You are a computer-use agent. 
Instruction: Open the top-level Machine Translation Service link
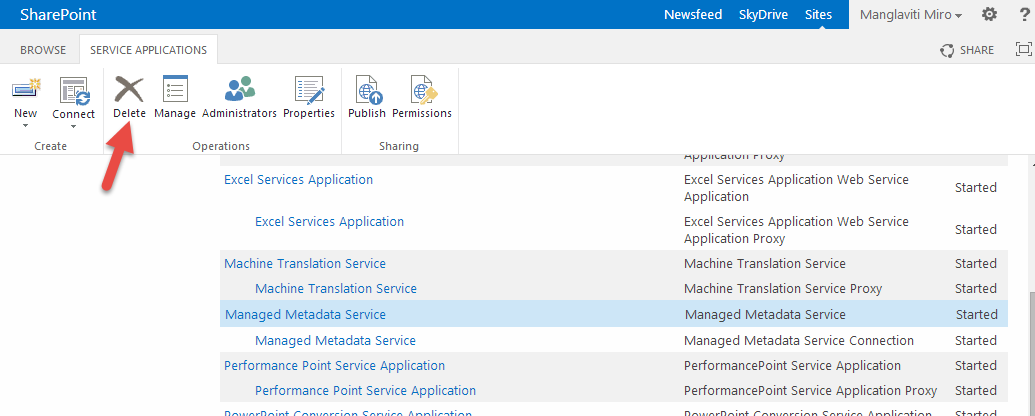(305, 263)
